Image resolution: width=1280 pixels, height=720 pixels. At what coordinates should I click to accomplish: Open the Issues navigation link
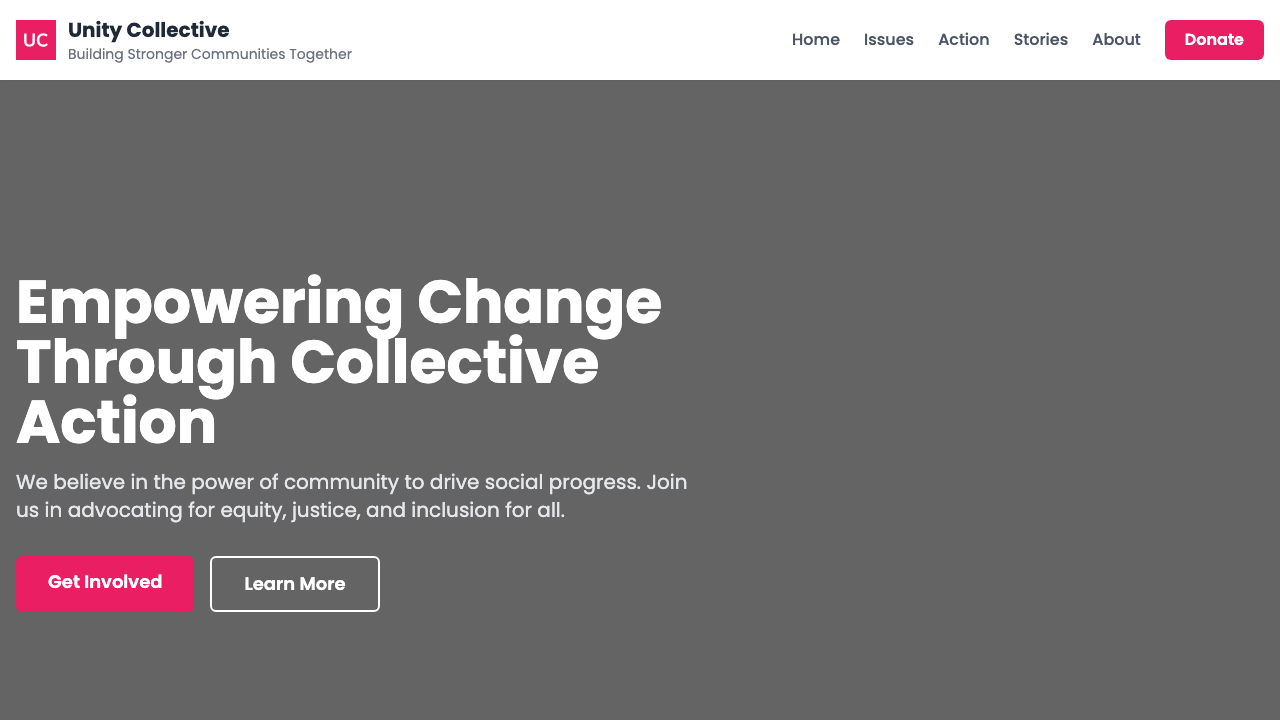(x=888, y=40)
